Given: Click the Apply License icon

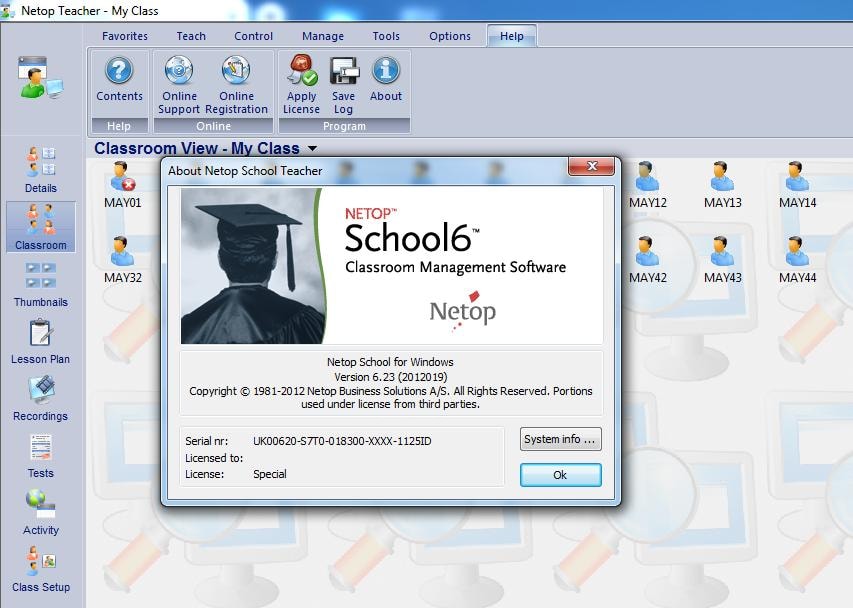Looking at the screenshot, I should (301, 84).
